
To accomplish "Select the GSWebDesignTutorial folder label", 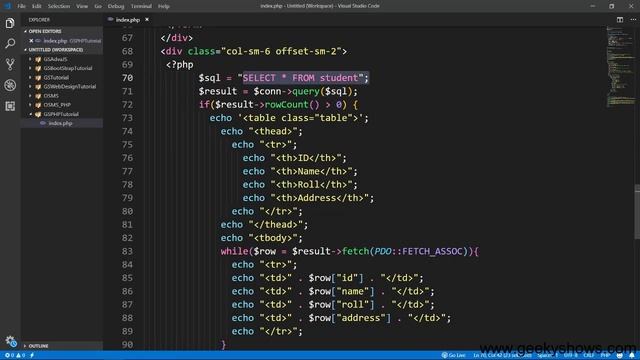I will click(x=70, y=87).
